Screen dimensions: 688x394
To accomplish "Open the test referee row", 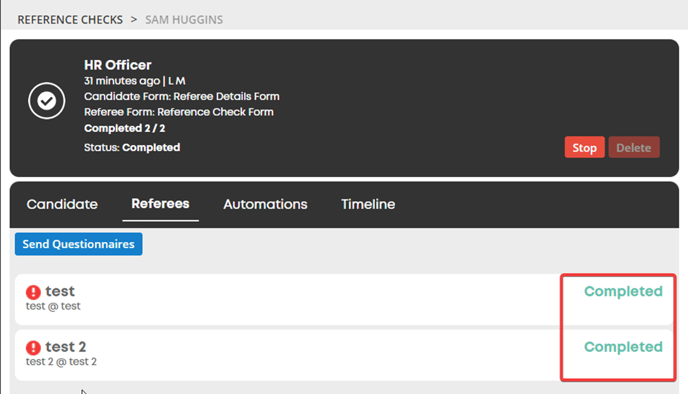I will tap(344, 300).
